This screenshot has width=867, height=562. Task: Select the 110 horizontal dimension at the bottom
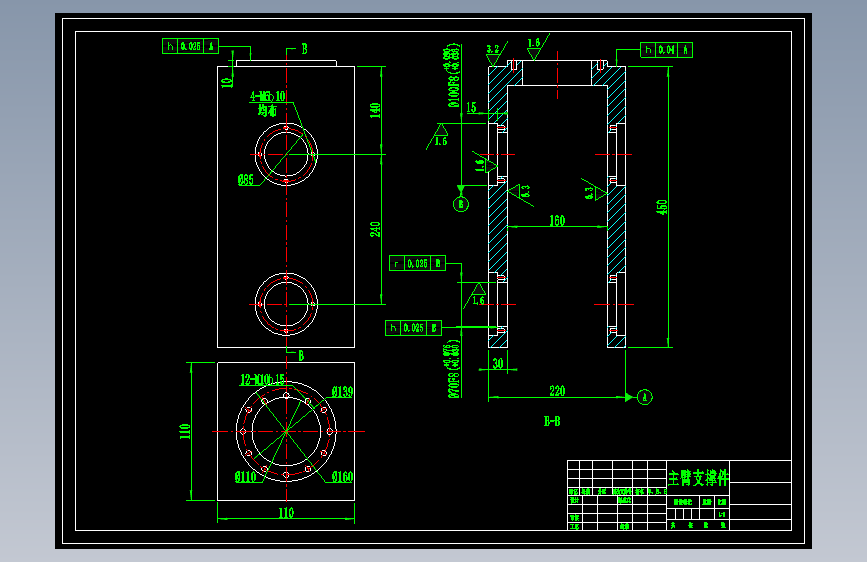(x=286, y=513)
